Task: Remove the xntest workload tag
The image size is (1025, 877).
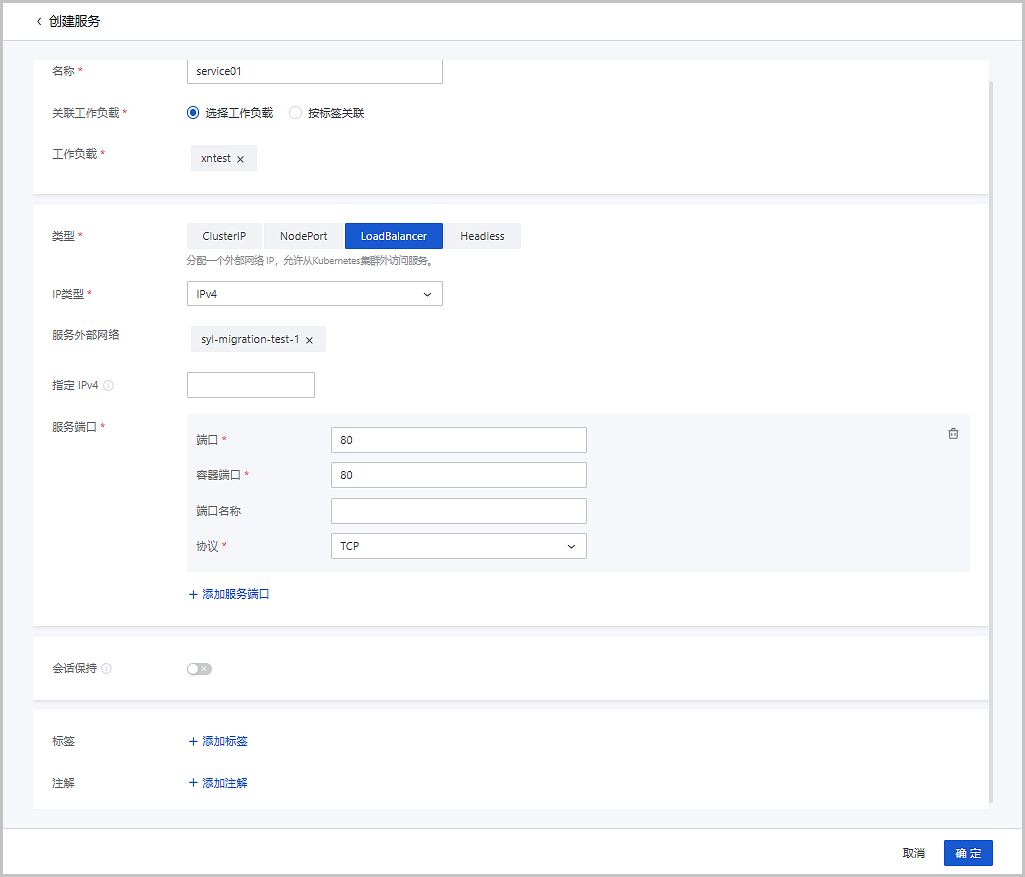Action: [240, 159]
